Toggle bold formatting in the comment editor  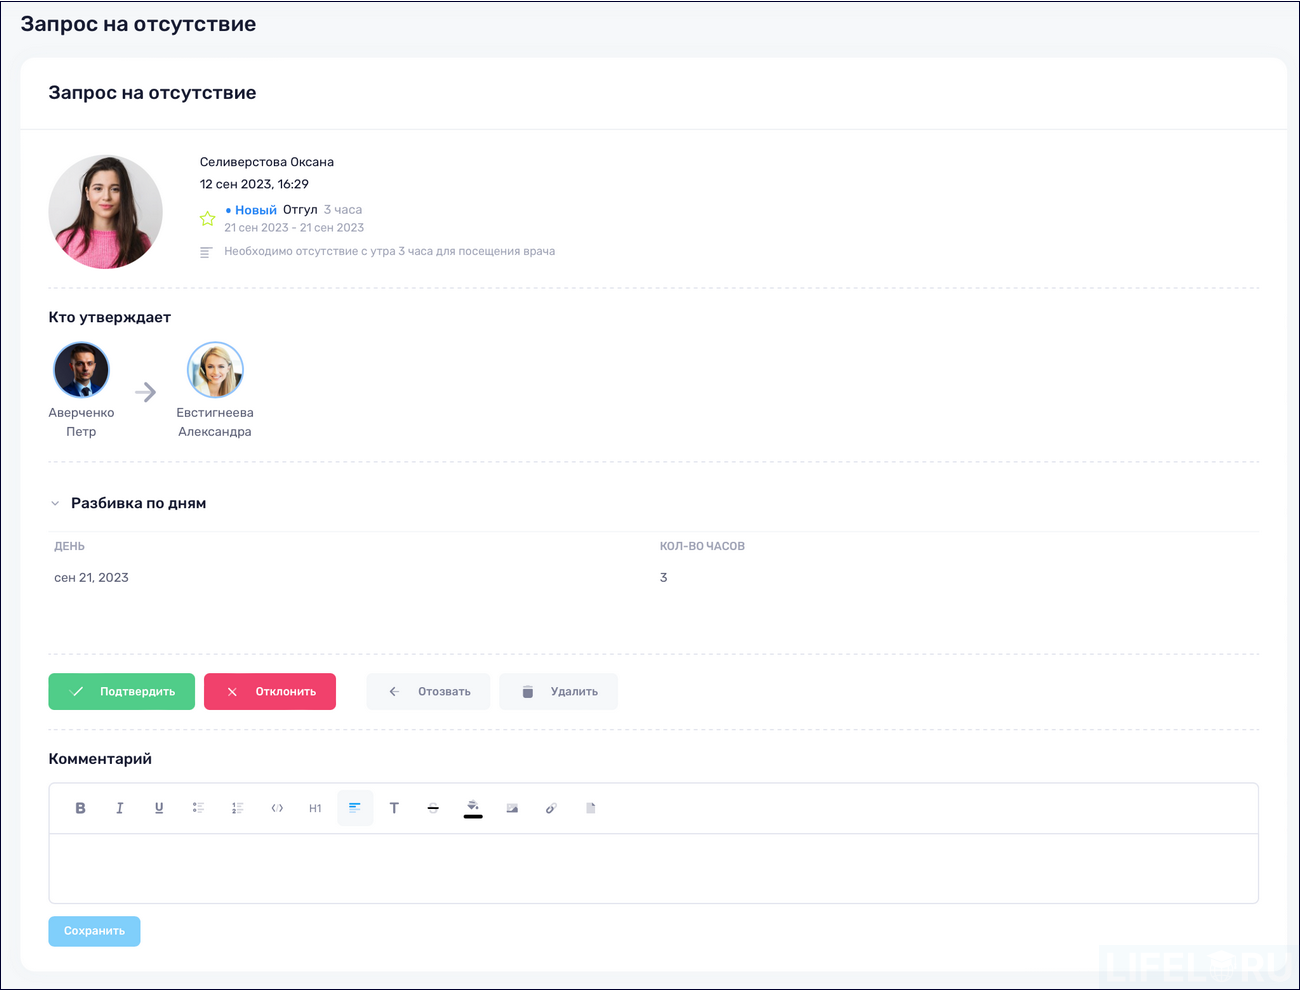pos(80,808)
